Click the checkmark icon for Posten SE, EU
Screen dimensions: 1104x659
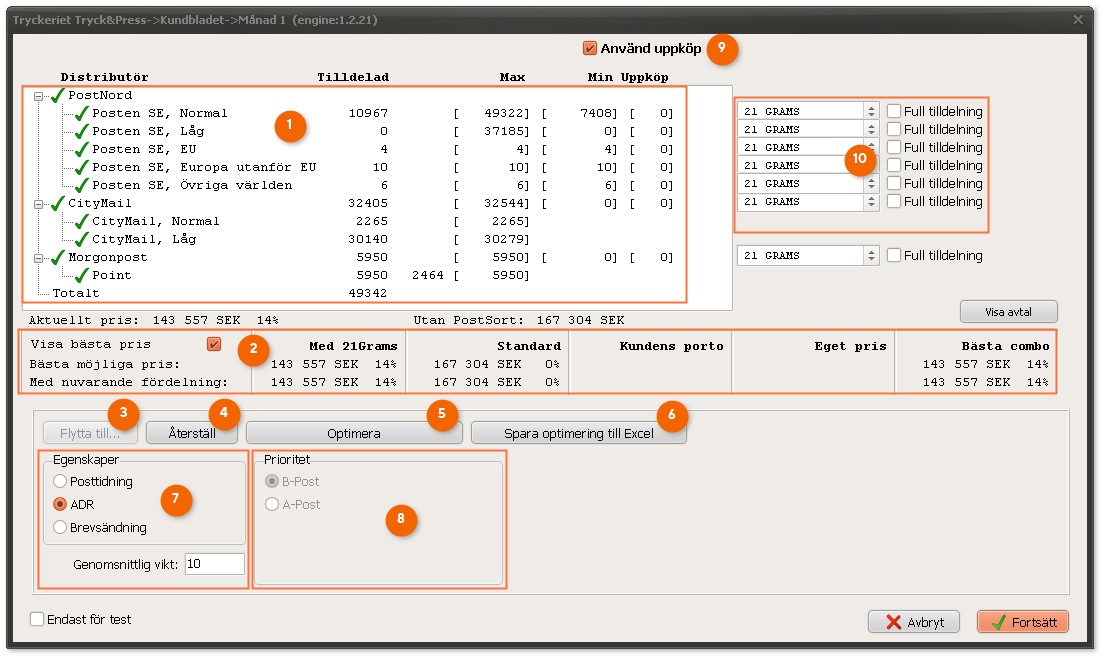pyautogui.click(x=82, y=149)
